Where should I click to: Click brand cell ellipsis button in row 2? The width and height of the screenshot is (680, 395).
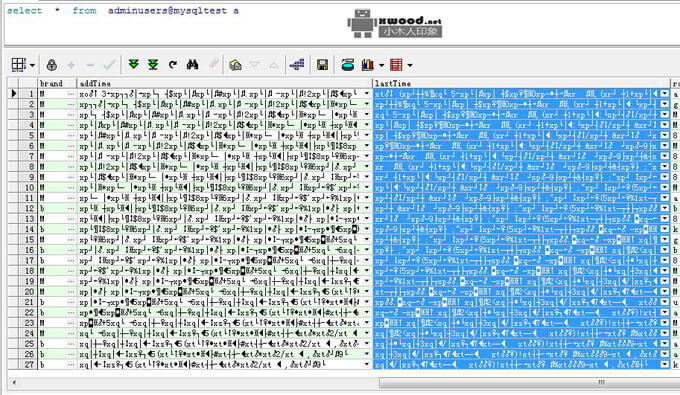(71, 104)
